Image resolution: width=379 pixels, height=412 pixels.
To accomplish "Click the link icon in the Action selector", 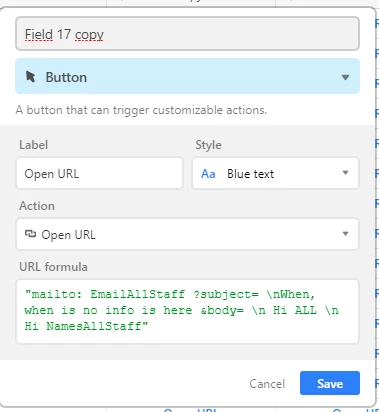I will click(x=30, y=234).
